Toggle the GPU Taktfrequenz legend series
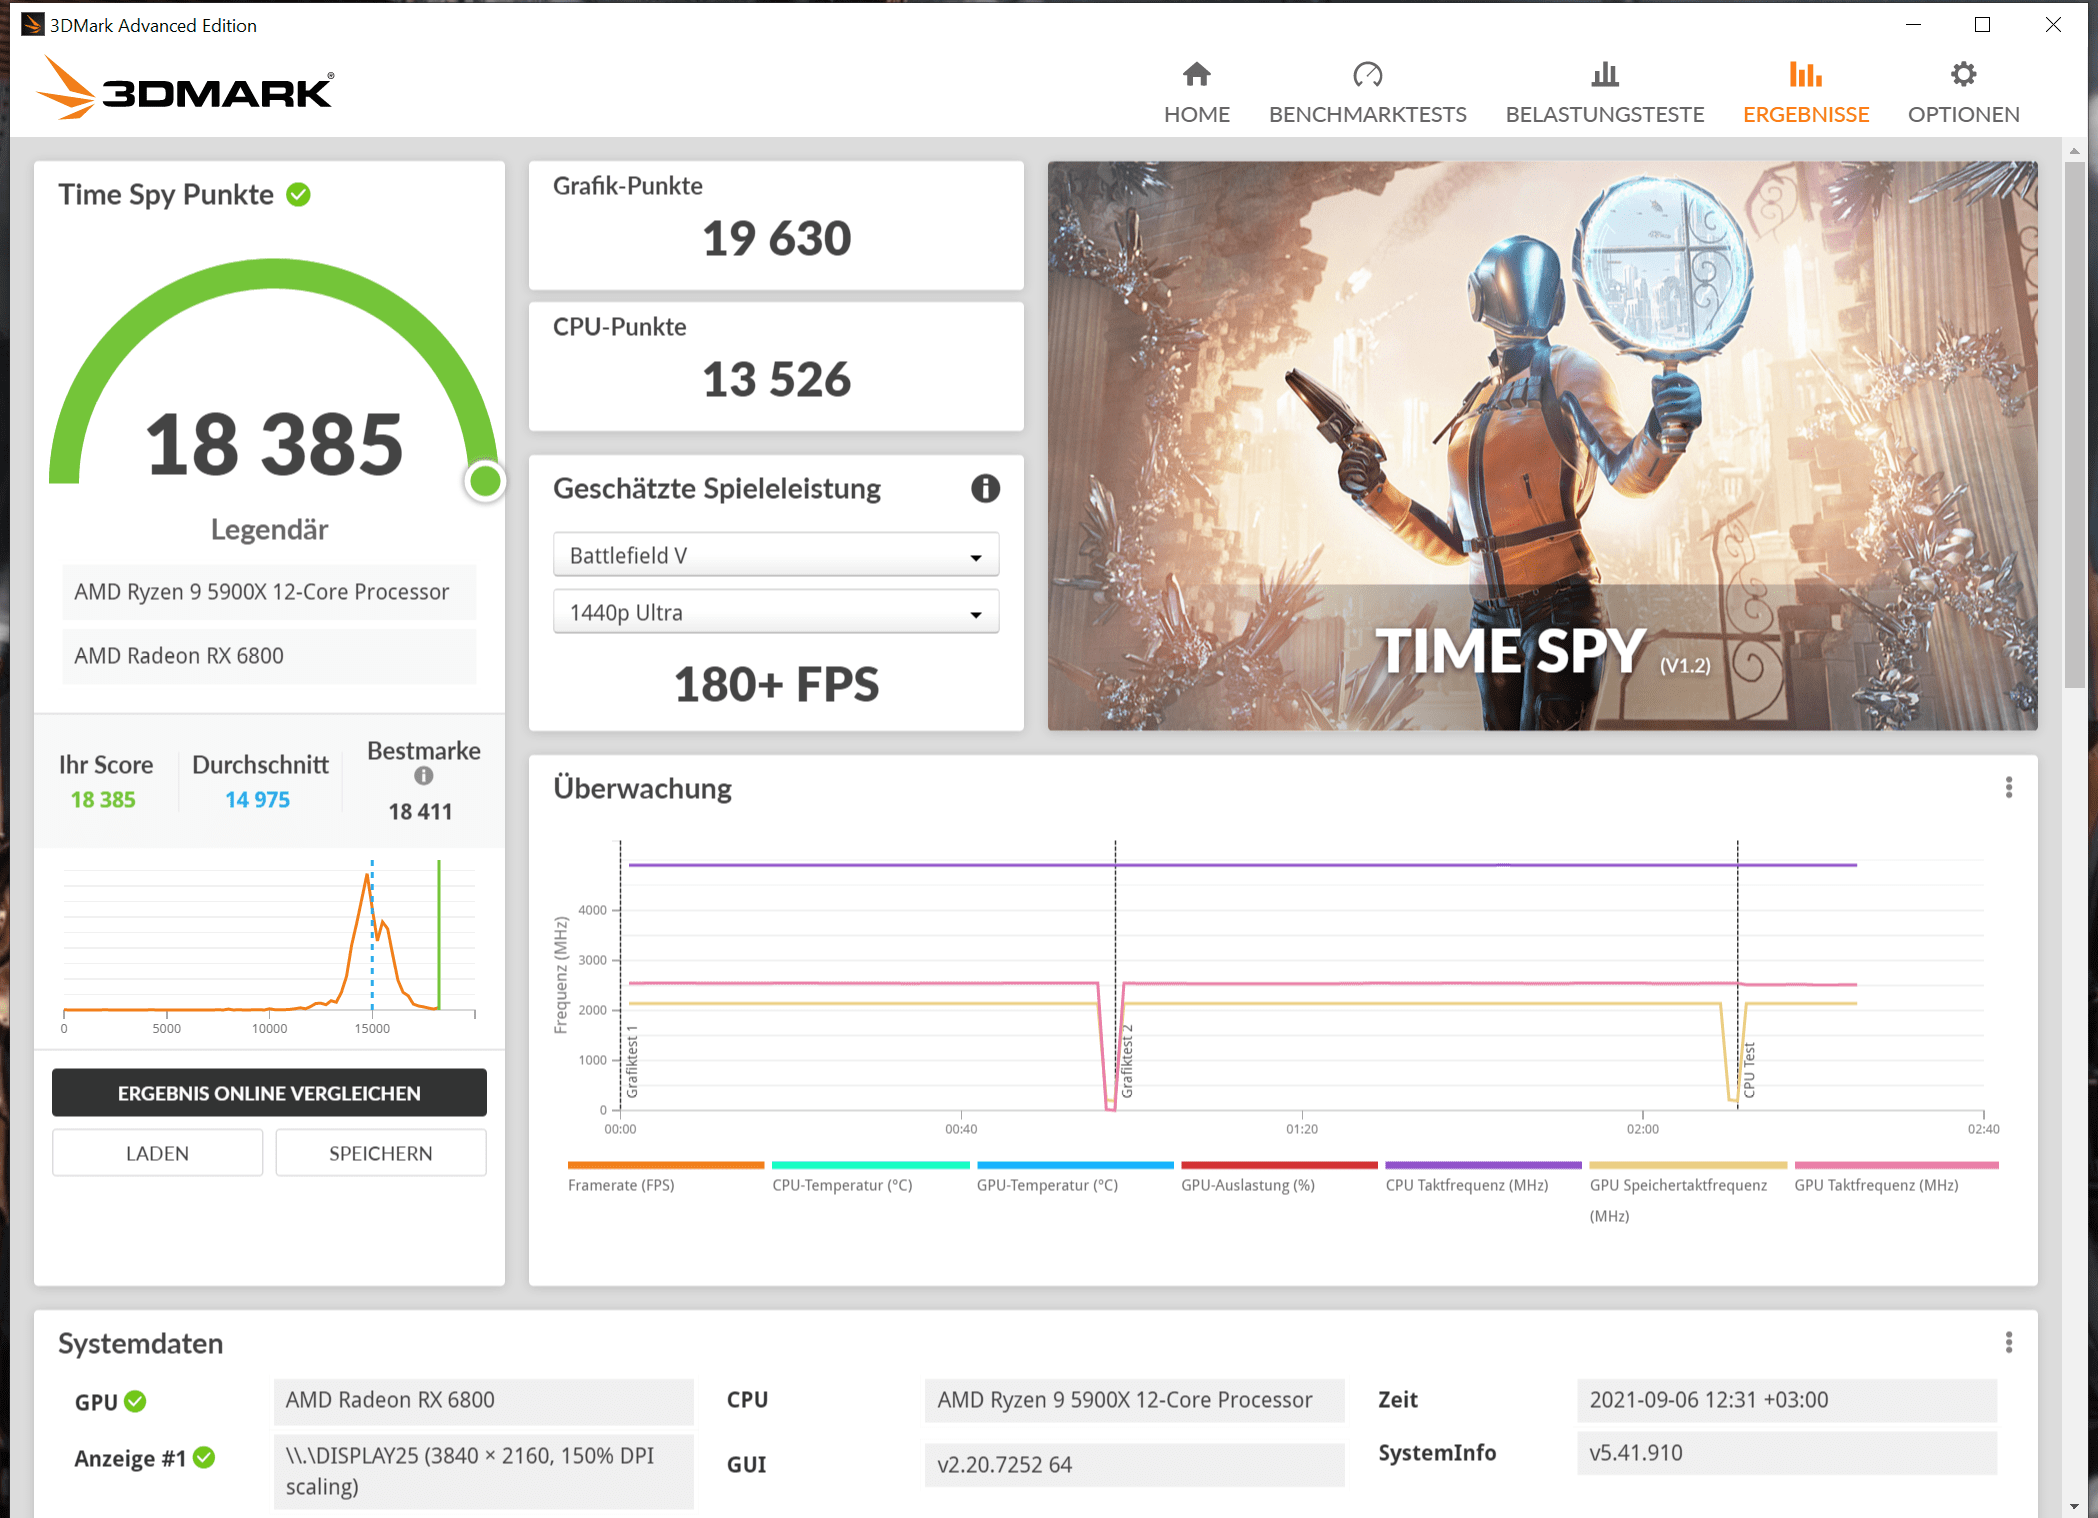The image size is (2098, 1518). 1876,1185
